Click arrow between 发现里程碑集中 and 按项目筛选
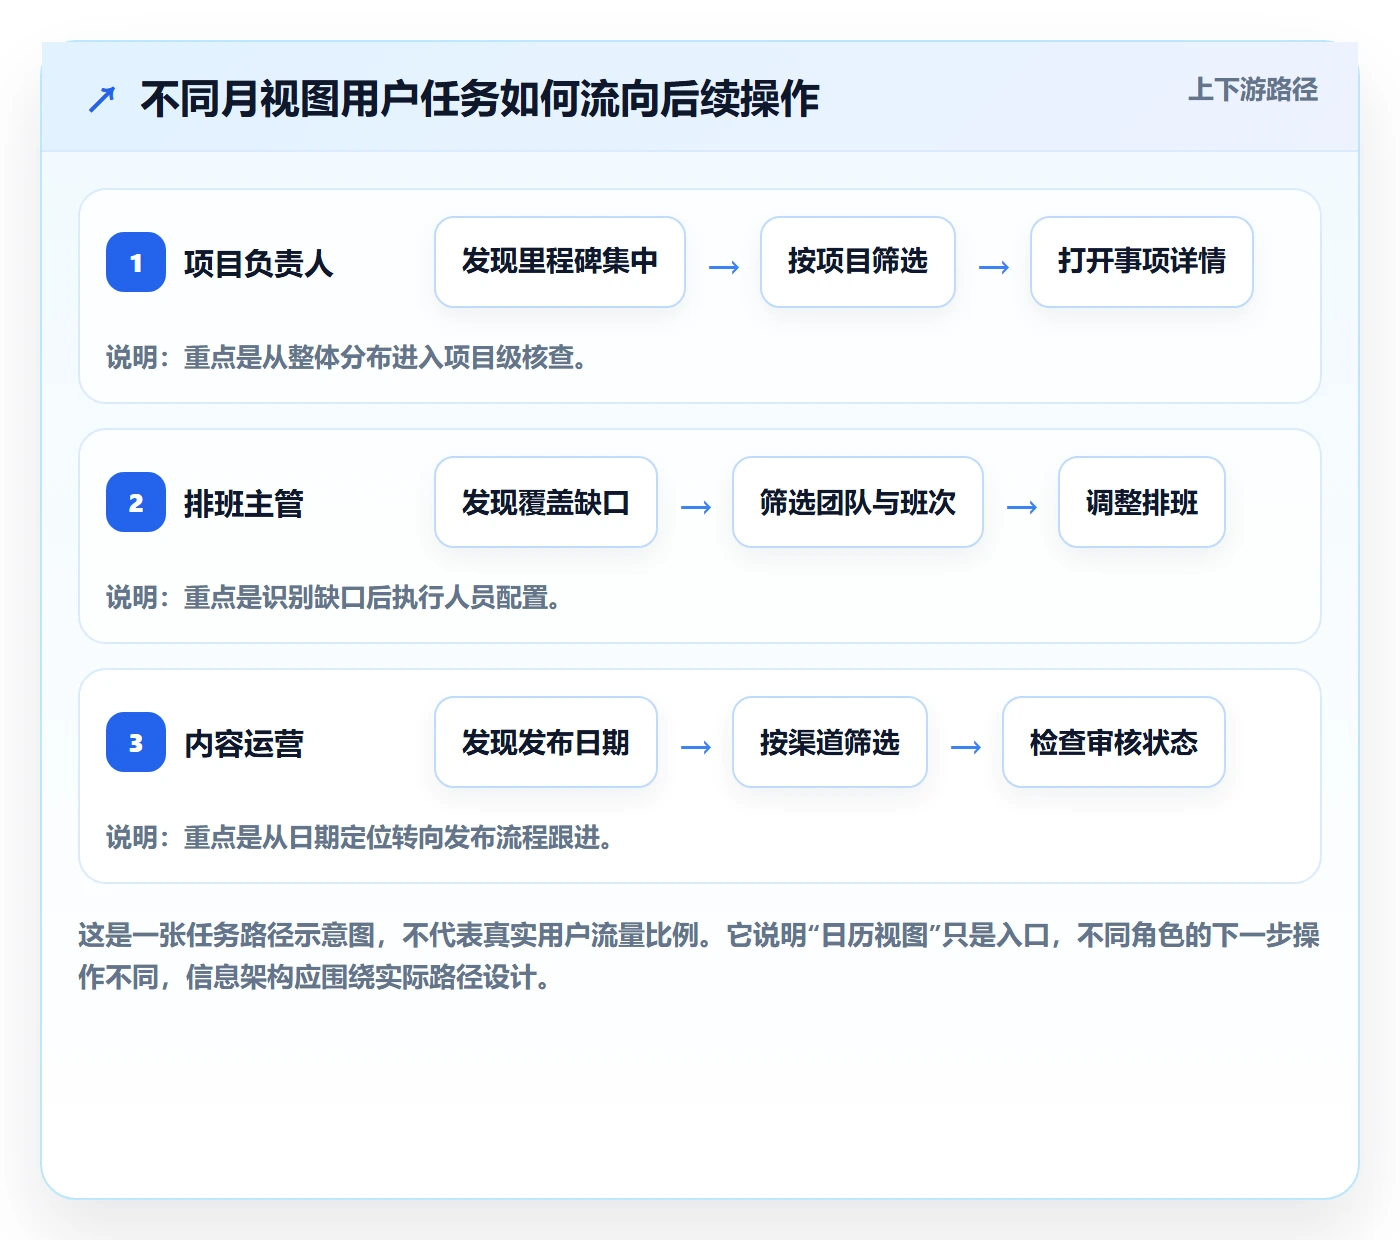Image resolution: width=1400 pixels, height=1240 pixels. [724, 267]
